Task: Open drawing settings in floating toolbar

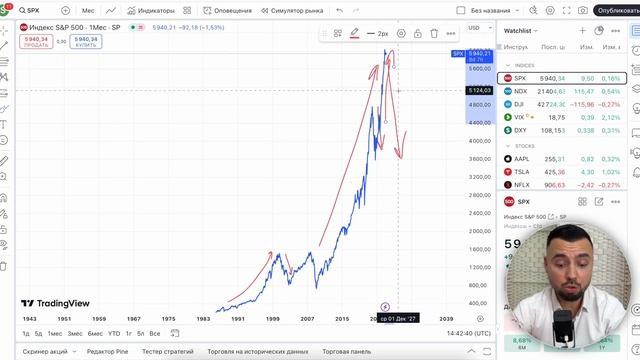Action: [401, 33]
